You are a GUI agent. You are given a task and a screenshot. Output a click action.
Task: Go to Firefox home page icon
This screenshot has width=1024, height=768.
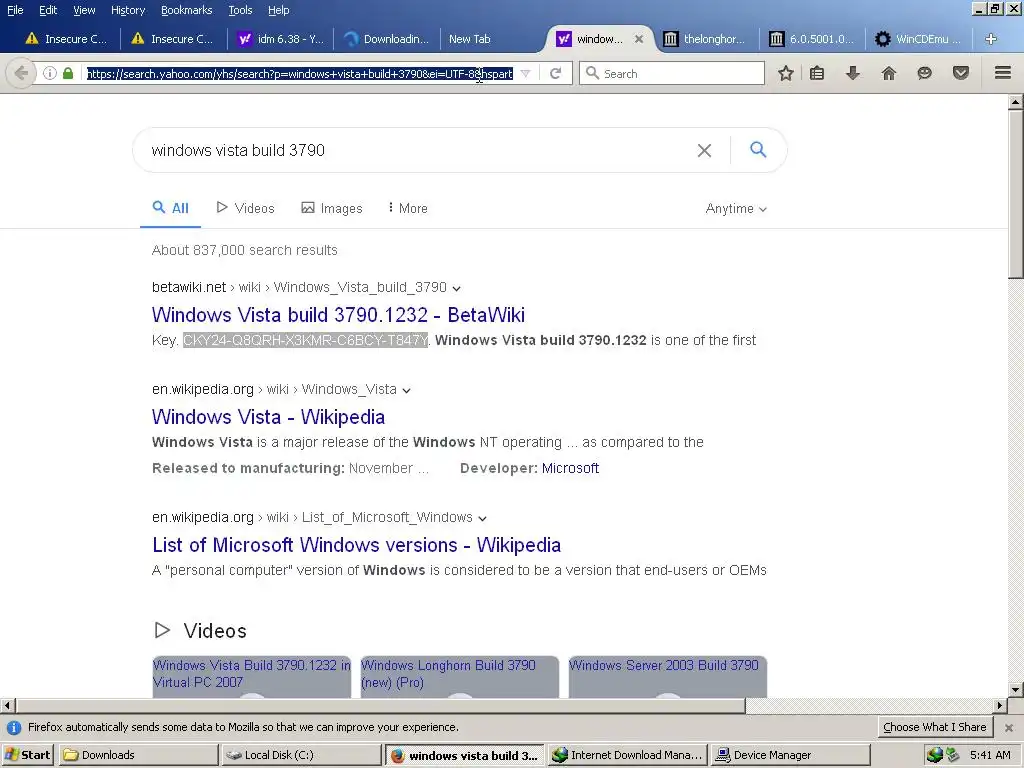(889, 73)
